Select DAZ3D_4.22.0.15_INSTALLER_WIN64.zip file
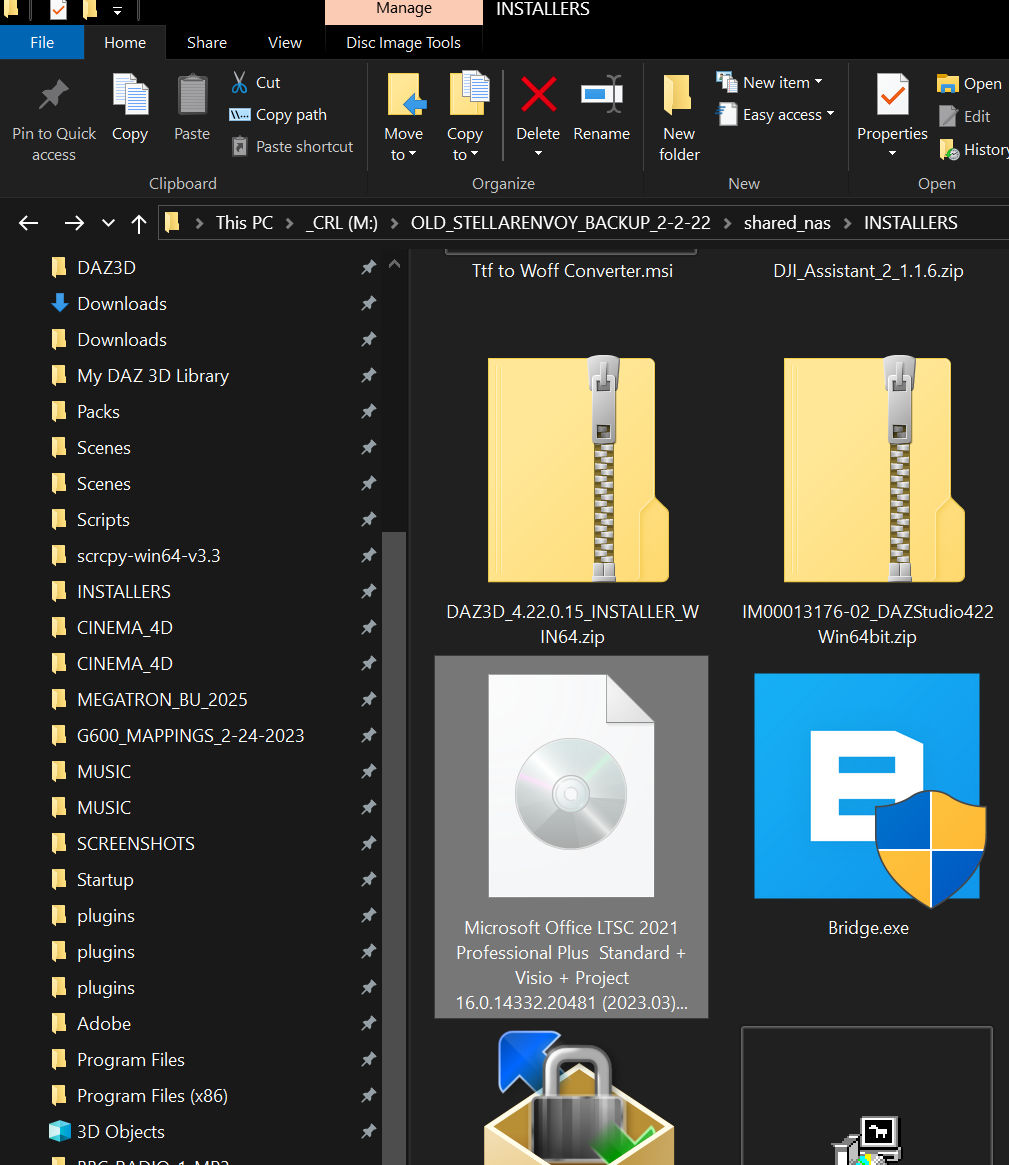Viewport: 1009px width, 1165px height. tap(572, 501)
